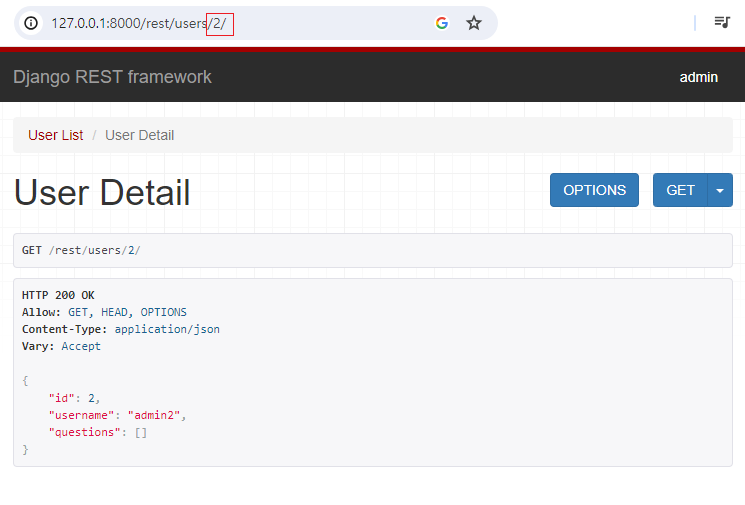Click the User Detail breadcrumb
The image size is (745, 505).
tap(139, 135)
